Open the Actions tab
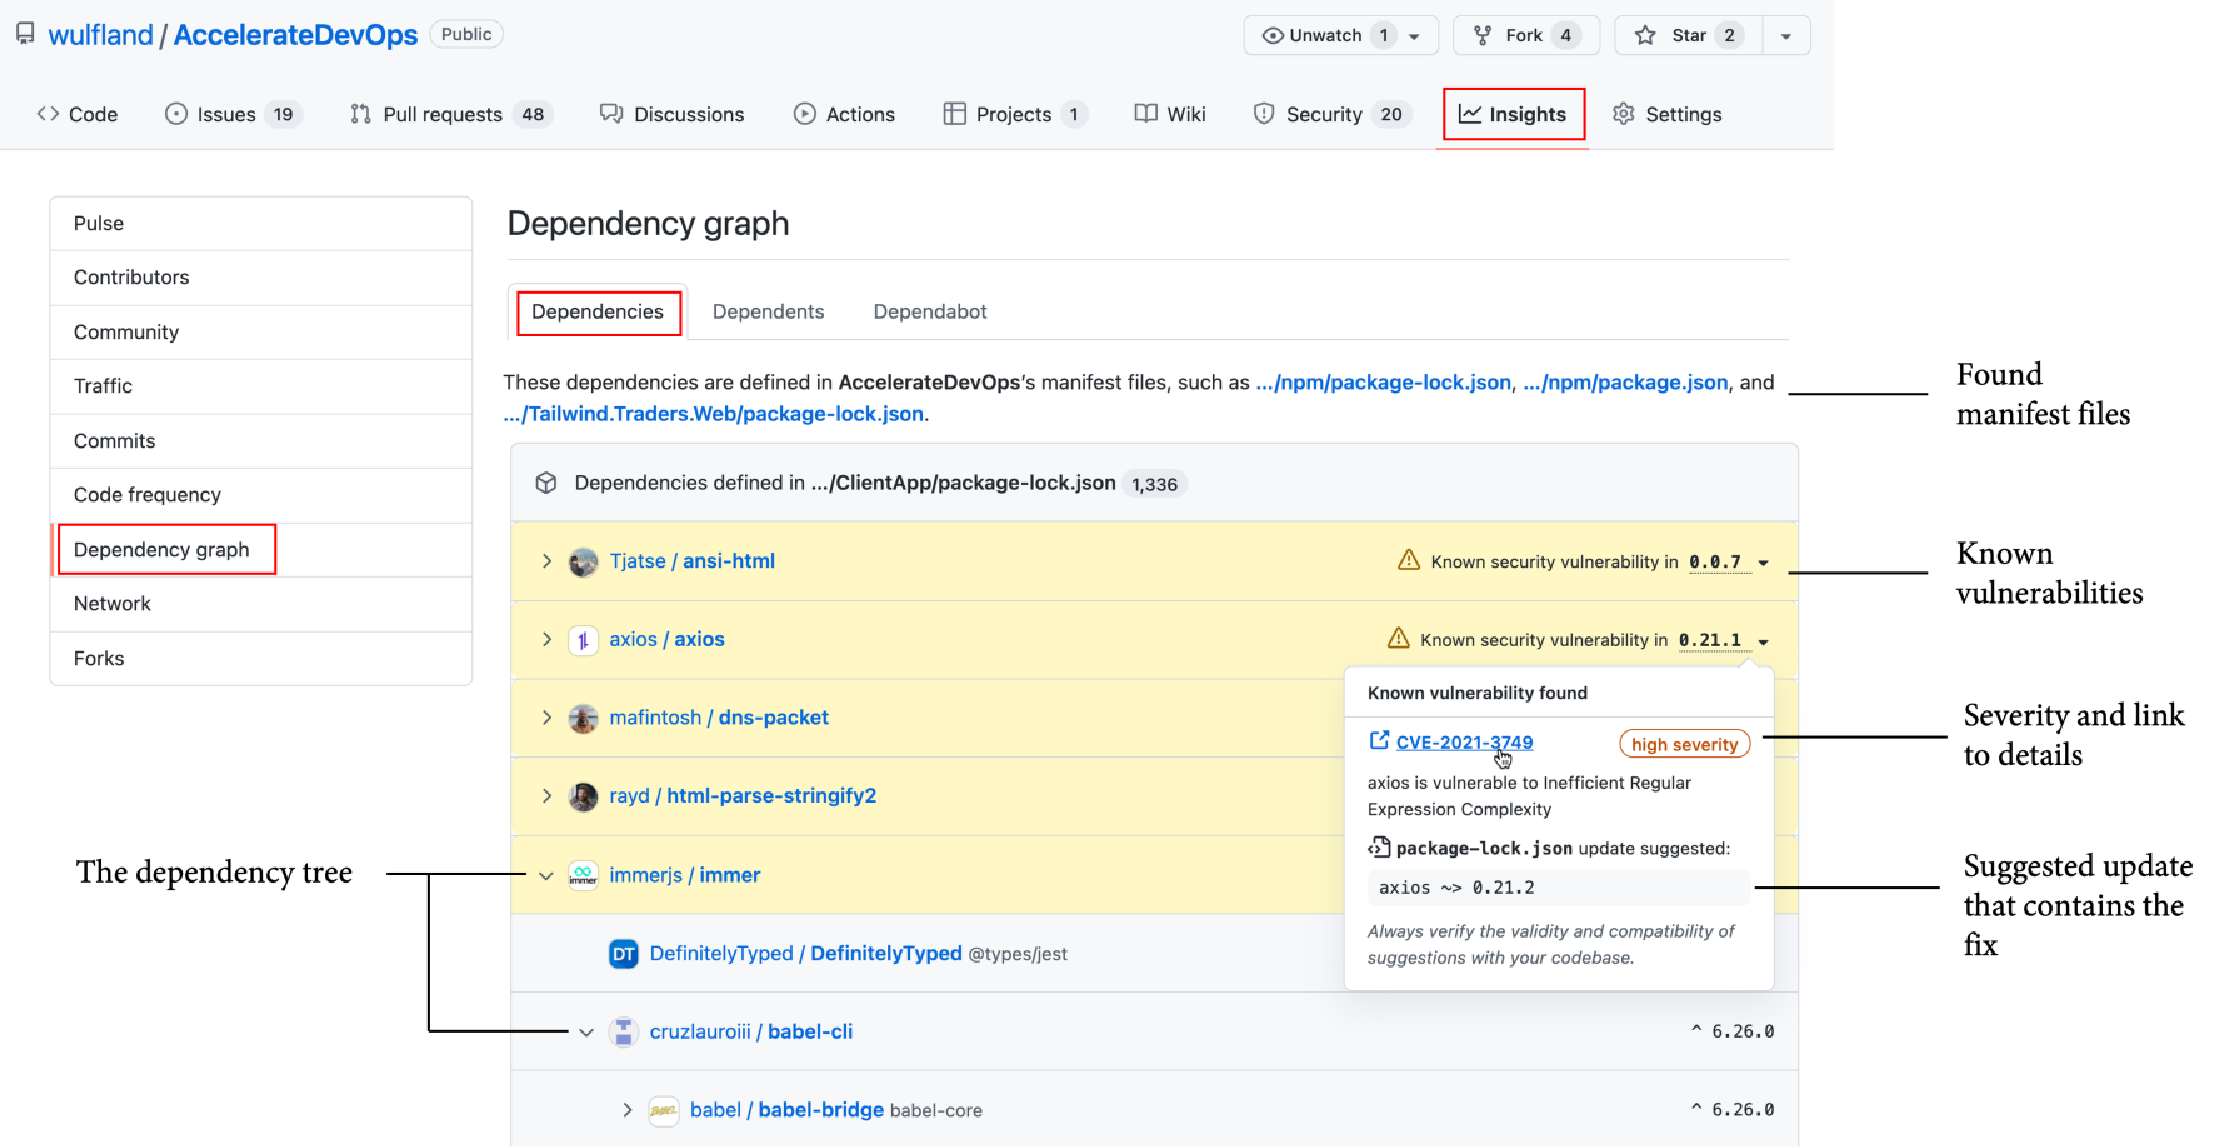This screenshot has height=1147, width=2236. [844, 114]
